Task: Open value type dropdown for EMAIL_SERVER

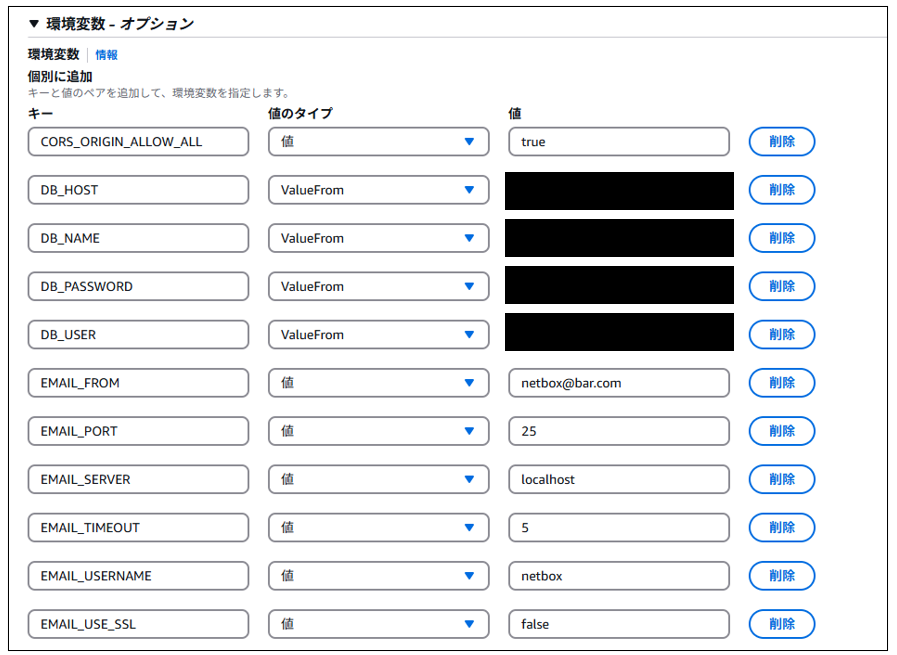Action: (379, 479)
